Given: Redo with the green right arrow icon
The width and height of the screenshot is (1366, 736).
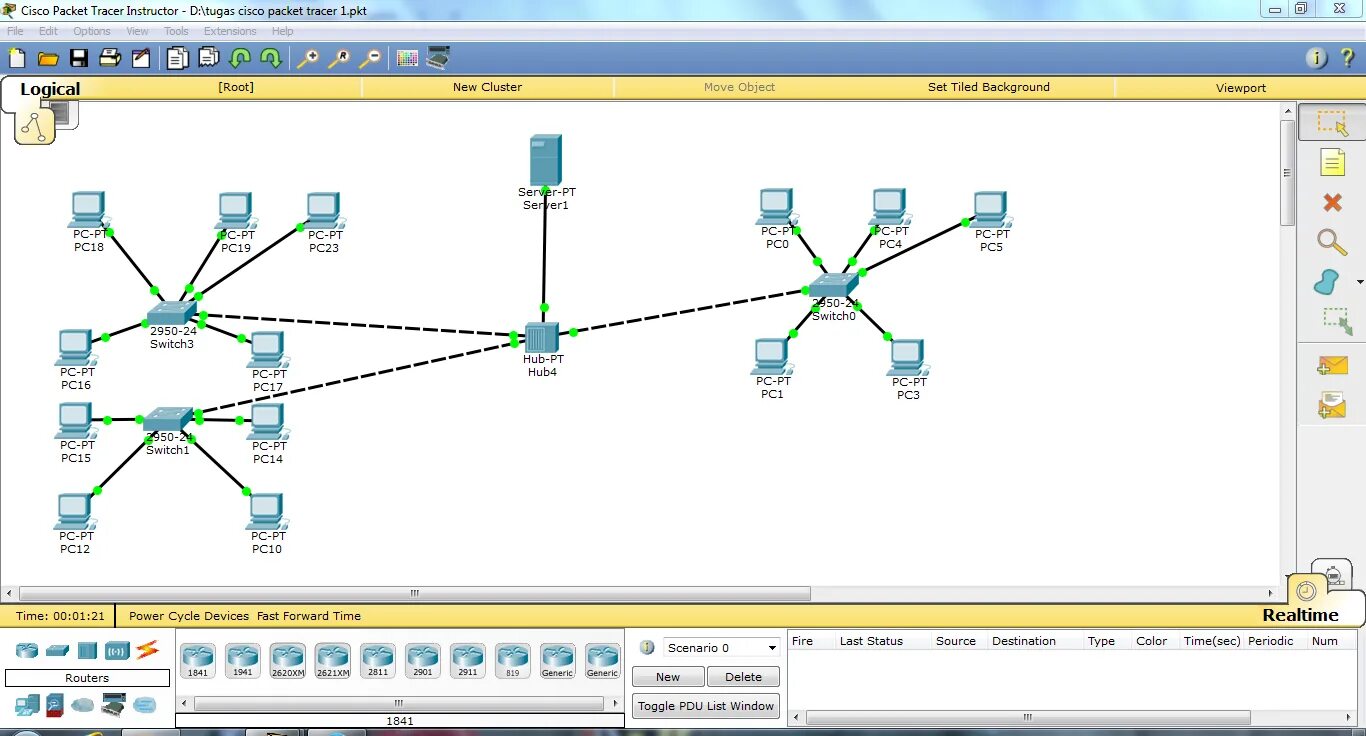Looking at the screenshot, I should 271,58.
